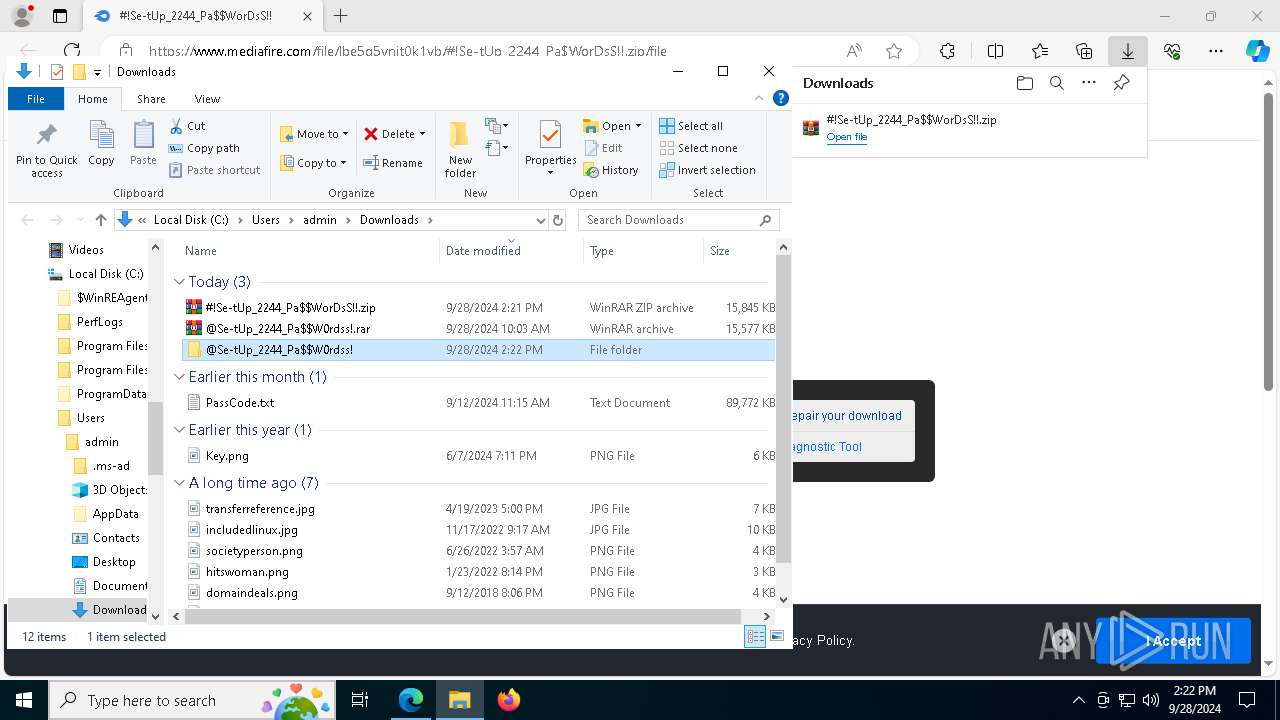This screenshot has height=720, width=1280.
Task: Open more options in Edge Downloads panel
Action: pyautogui.click(x=1089, y=83)
